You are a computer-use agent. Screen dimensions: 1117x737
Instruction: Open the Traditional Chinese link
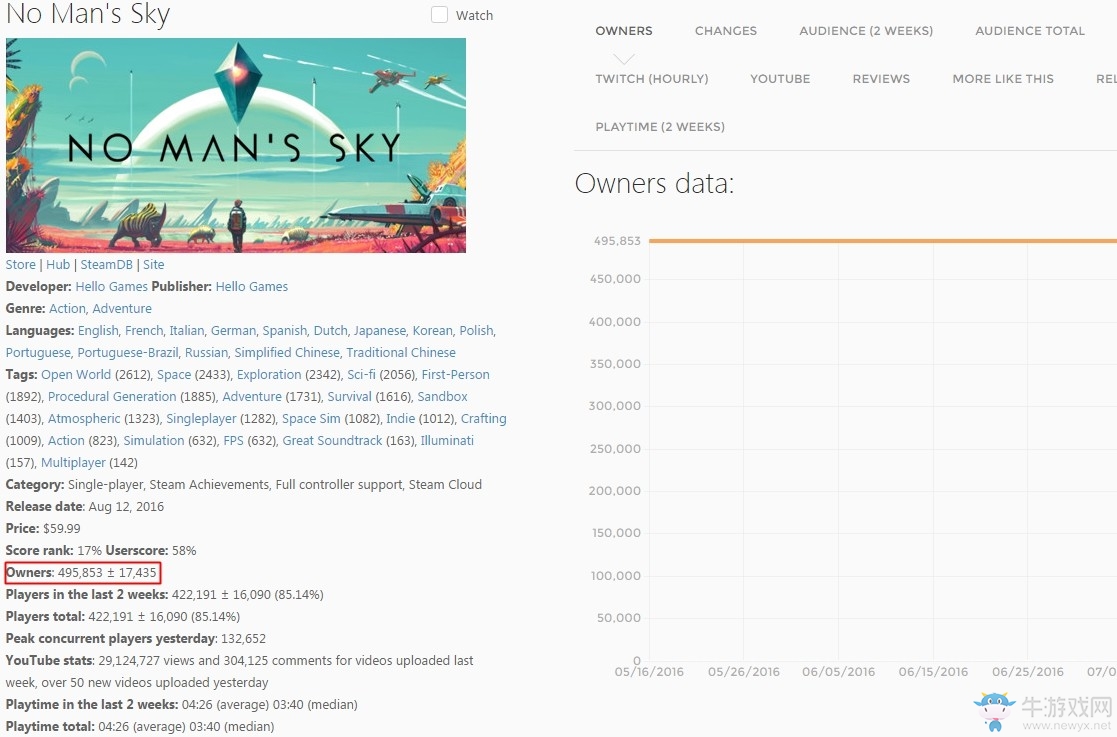click(x=401, y=353)
